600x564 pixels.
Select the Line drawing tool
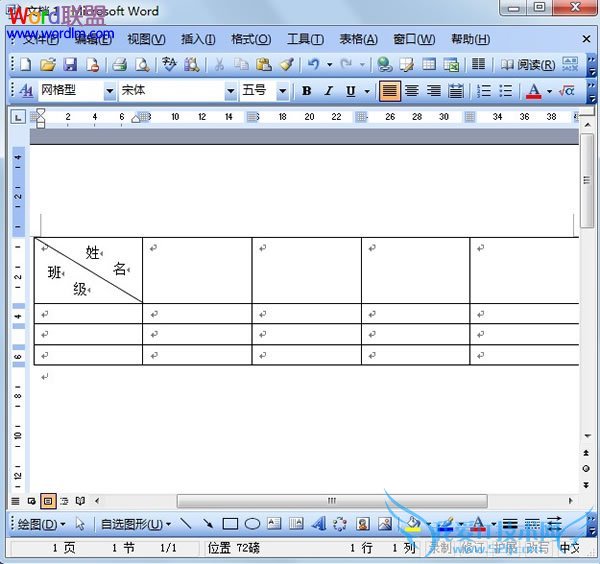186,523
